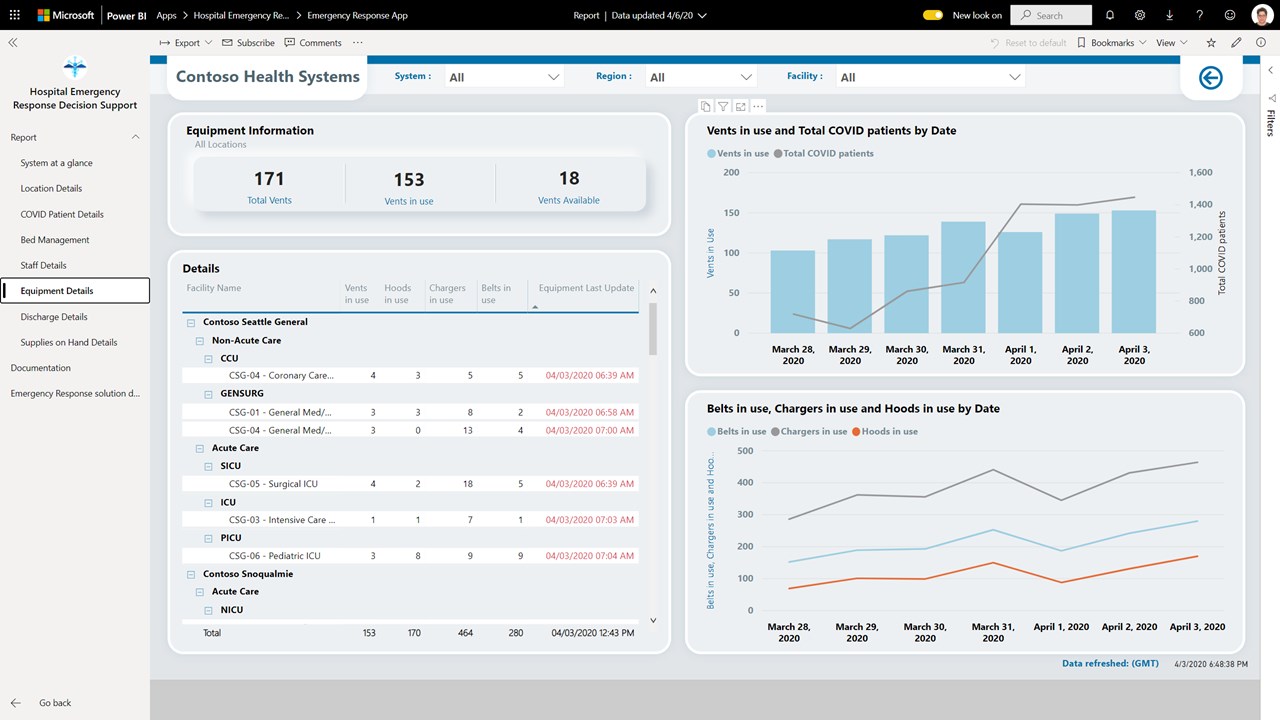Open Supplies on Hand Details page

(69, 342)
